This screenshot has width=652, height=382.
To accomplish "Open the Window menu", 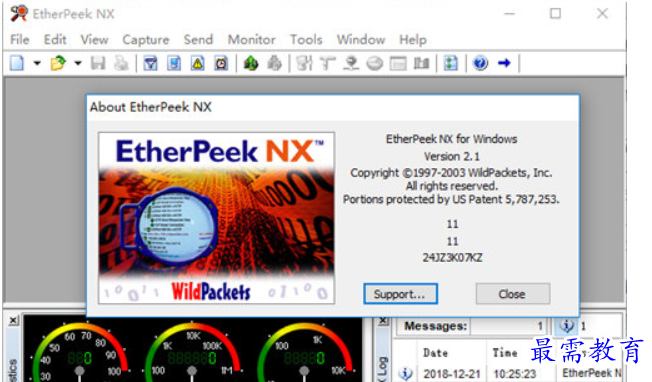I will [x=361, y=39].
